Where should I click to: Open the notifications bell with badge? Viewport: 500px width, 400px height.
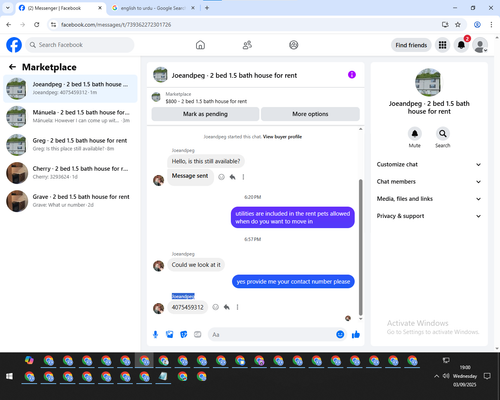(x=461, y=45)
